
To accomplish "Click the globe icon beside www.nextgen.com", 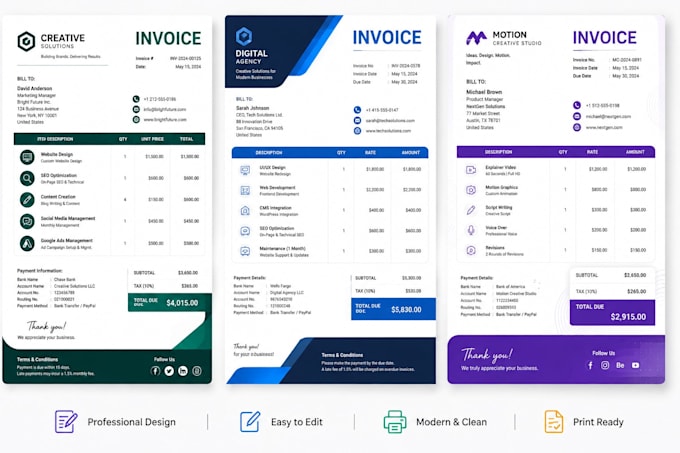I will coord(577,127).
